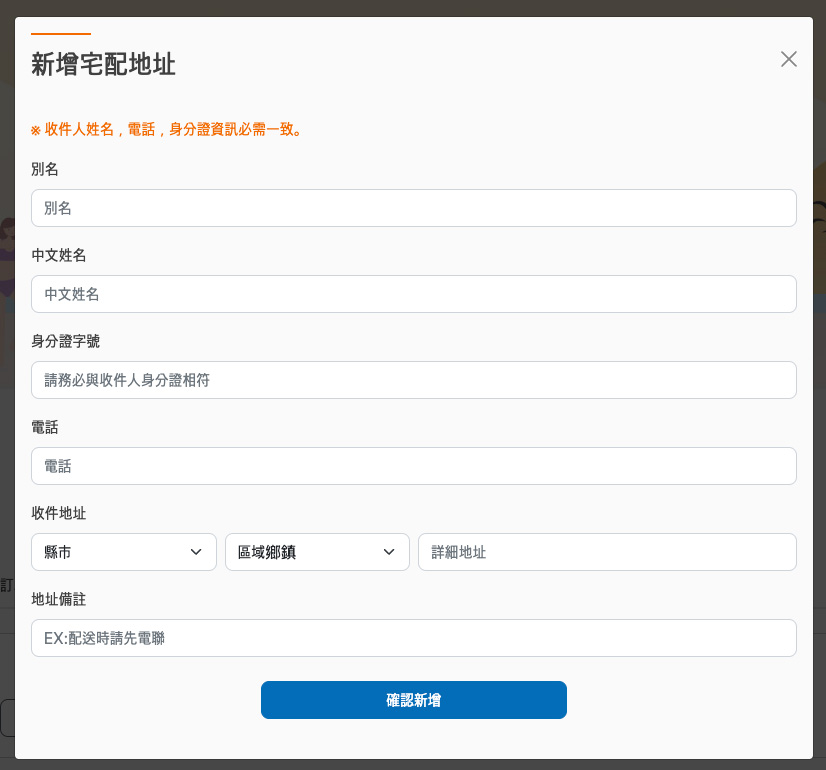826x770 pixels.
Task: Click the 地址備註 field label
Action: [x=59, y=599]
